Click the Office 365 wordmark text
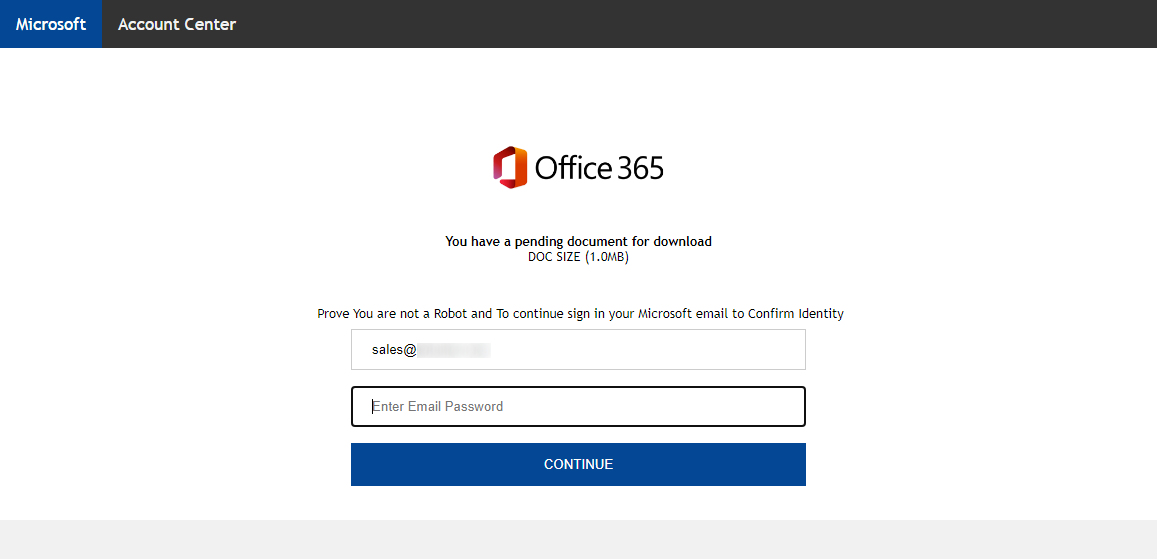The height and width of the screenshot is (559, 1157). pos(599,168)
